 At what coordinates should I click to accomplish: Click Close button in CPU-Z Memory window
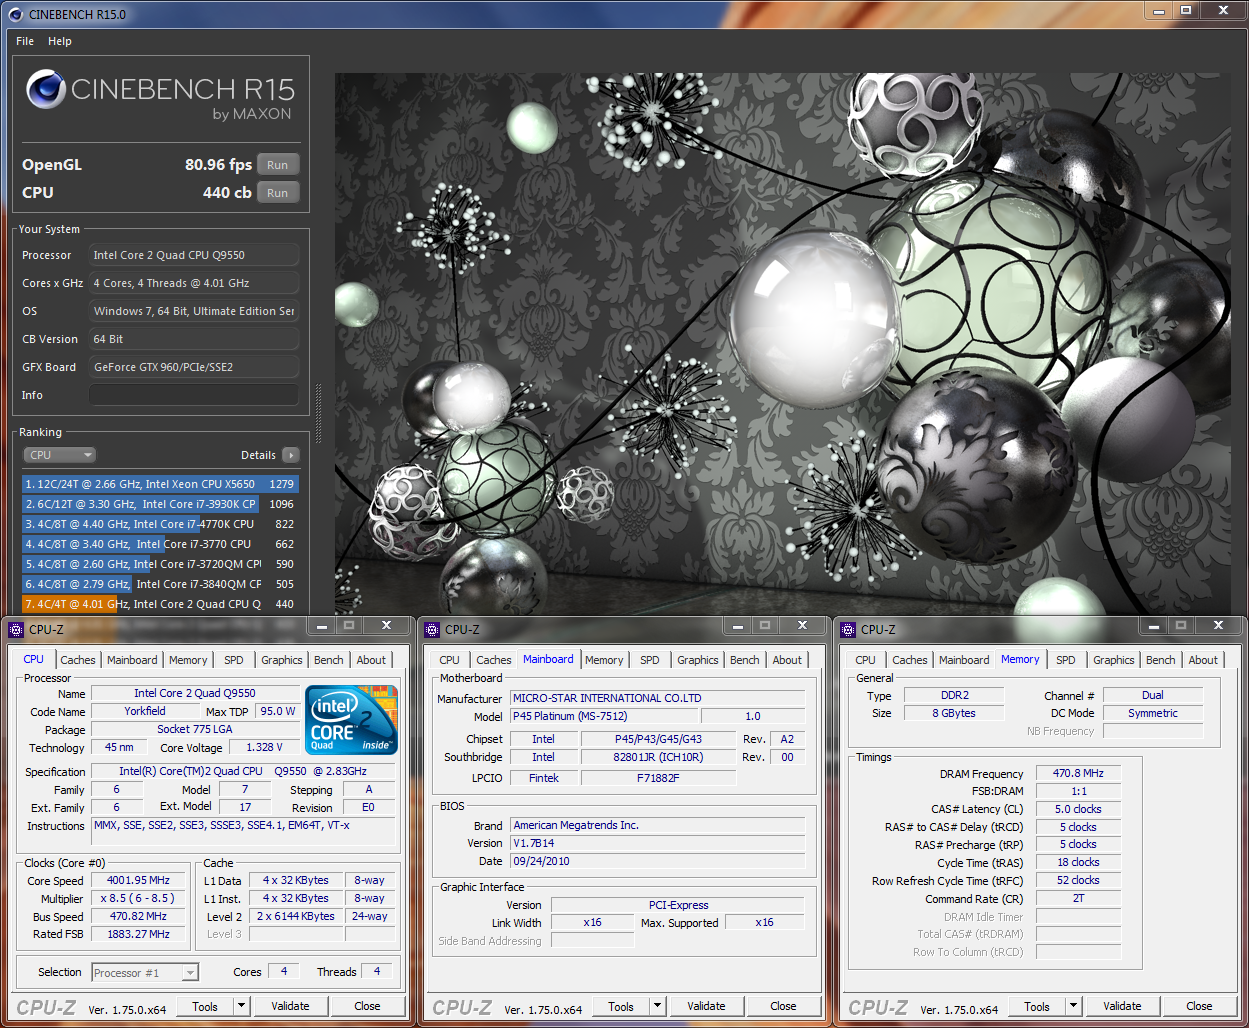(x=1199, y=1006)
